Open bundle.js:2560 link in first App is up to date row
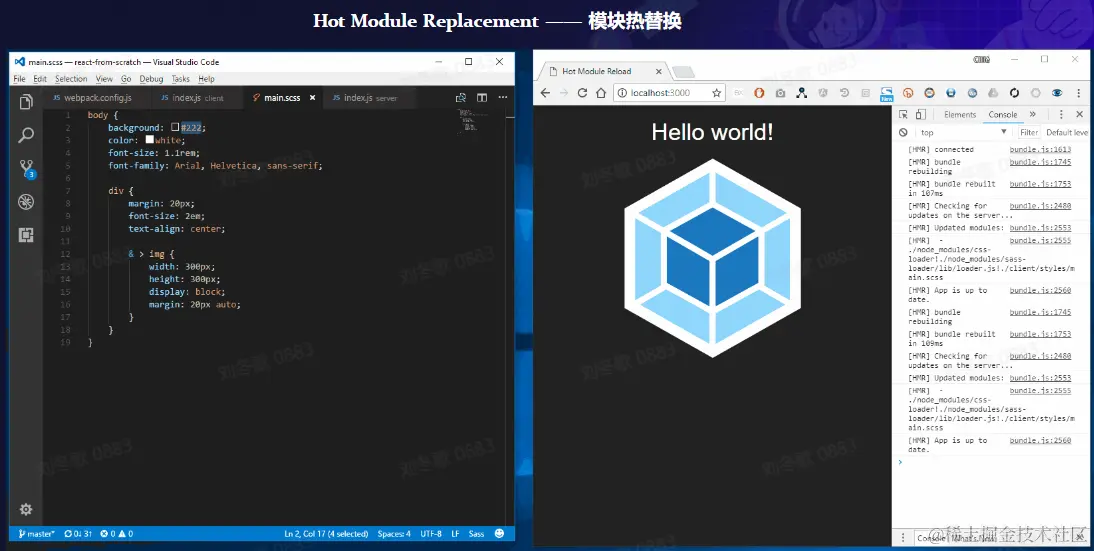Viewport: 1094px width, 551px height. point(1040,290)
